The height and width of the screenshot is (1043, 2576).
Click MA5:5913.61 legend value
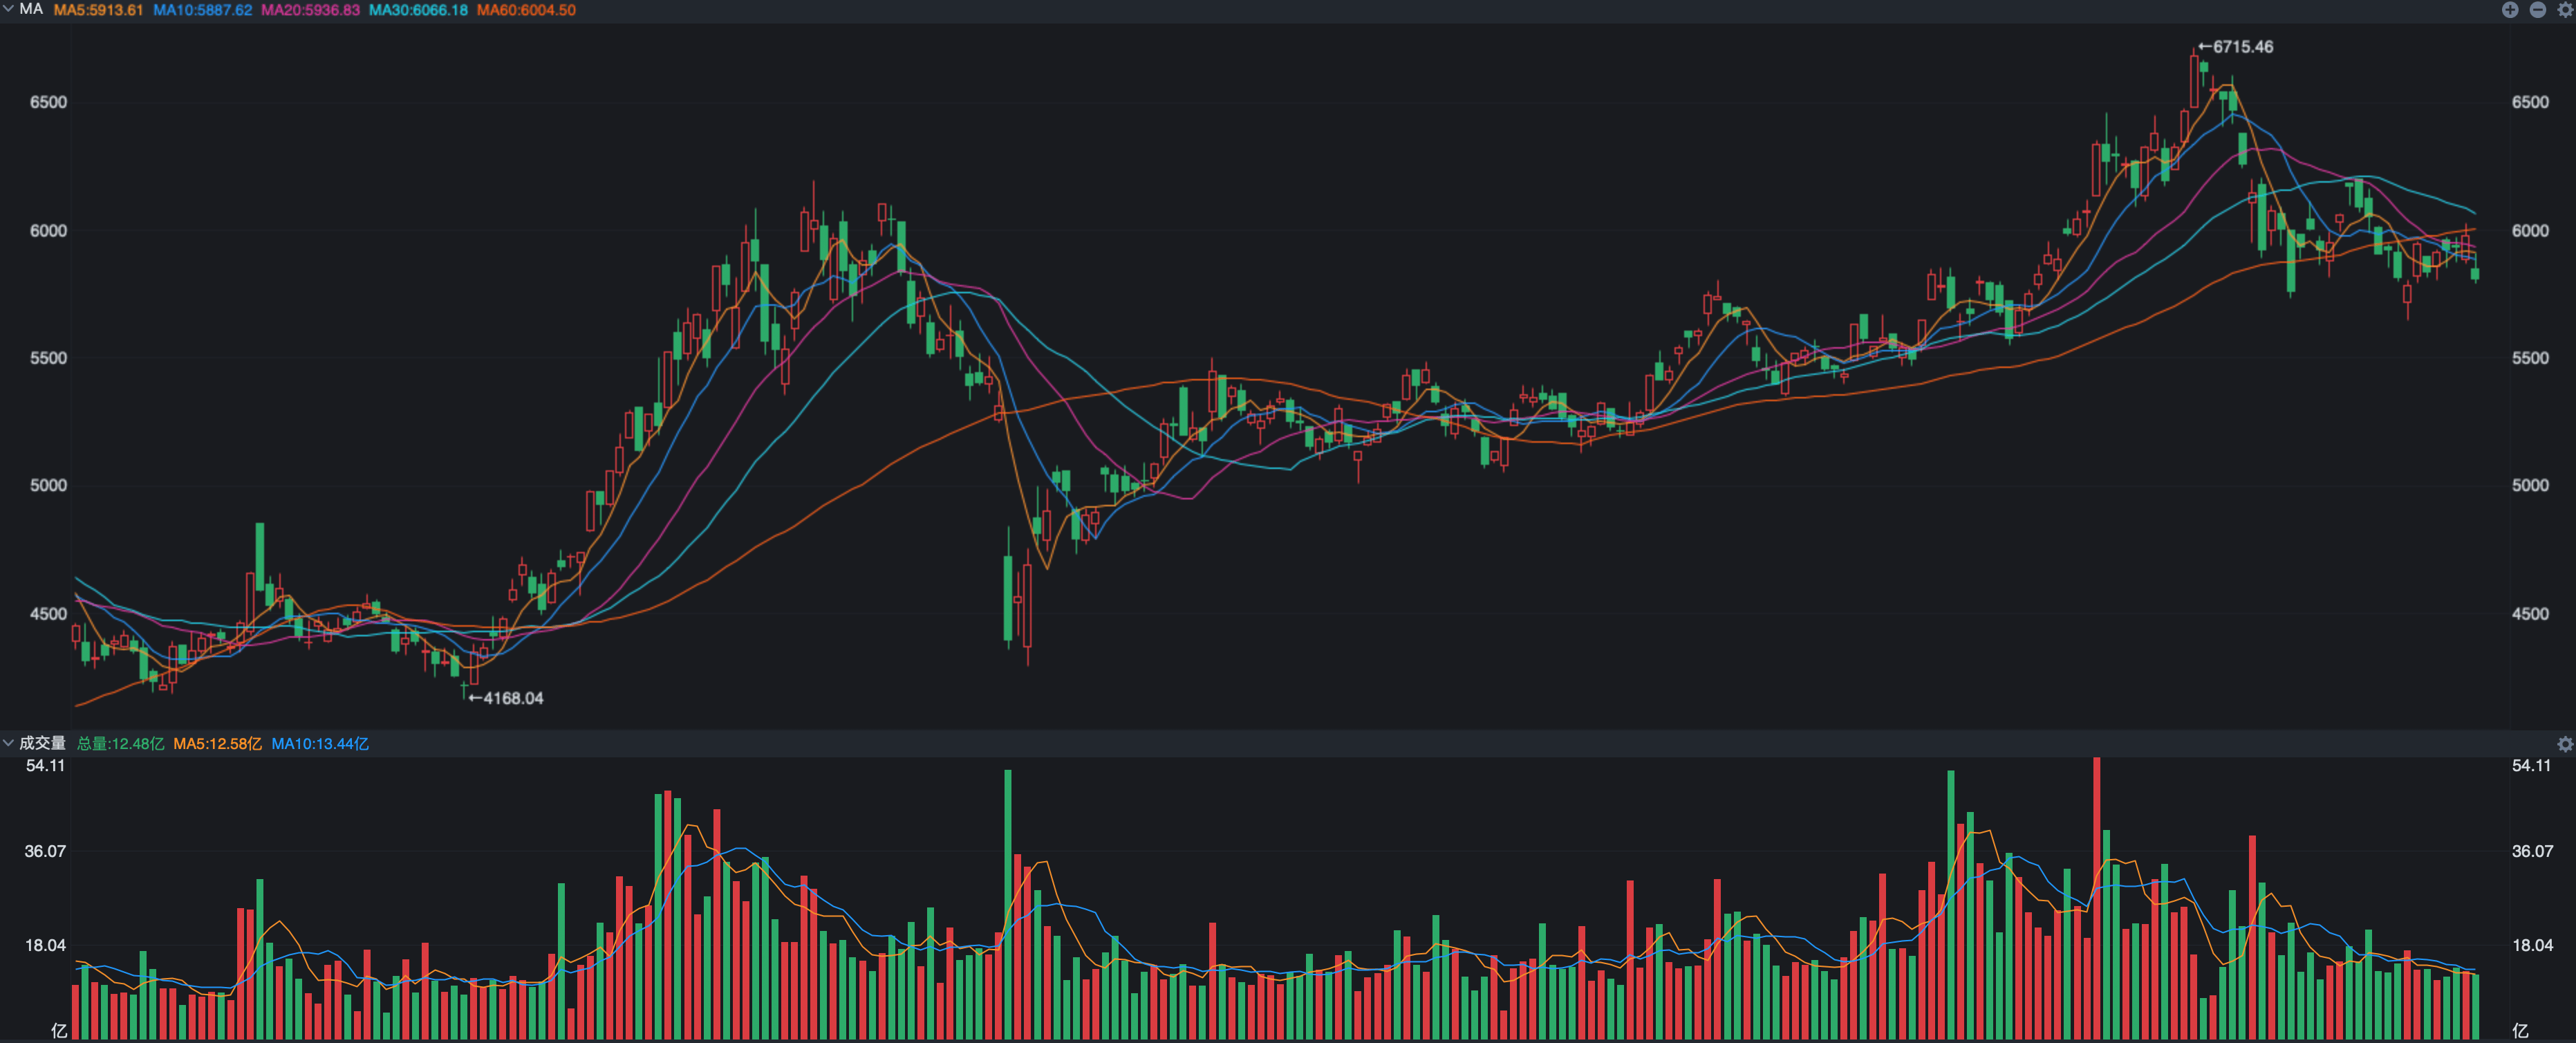tap(98, 10)
